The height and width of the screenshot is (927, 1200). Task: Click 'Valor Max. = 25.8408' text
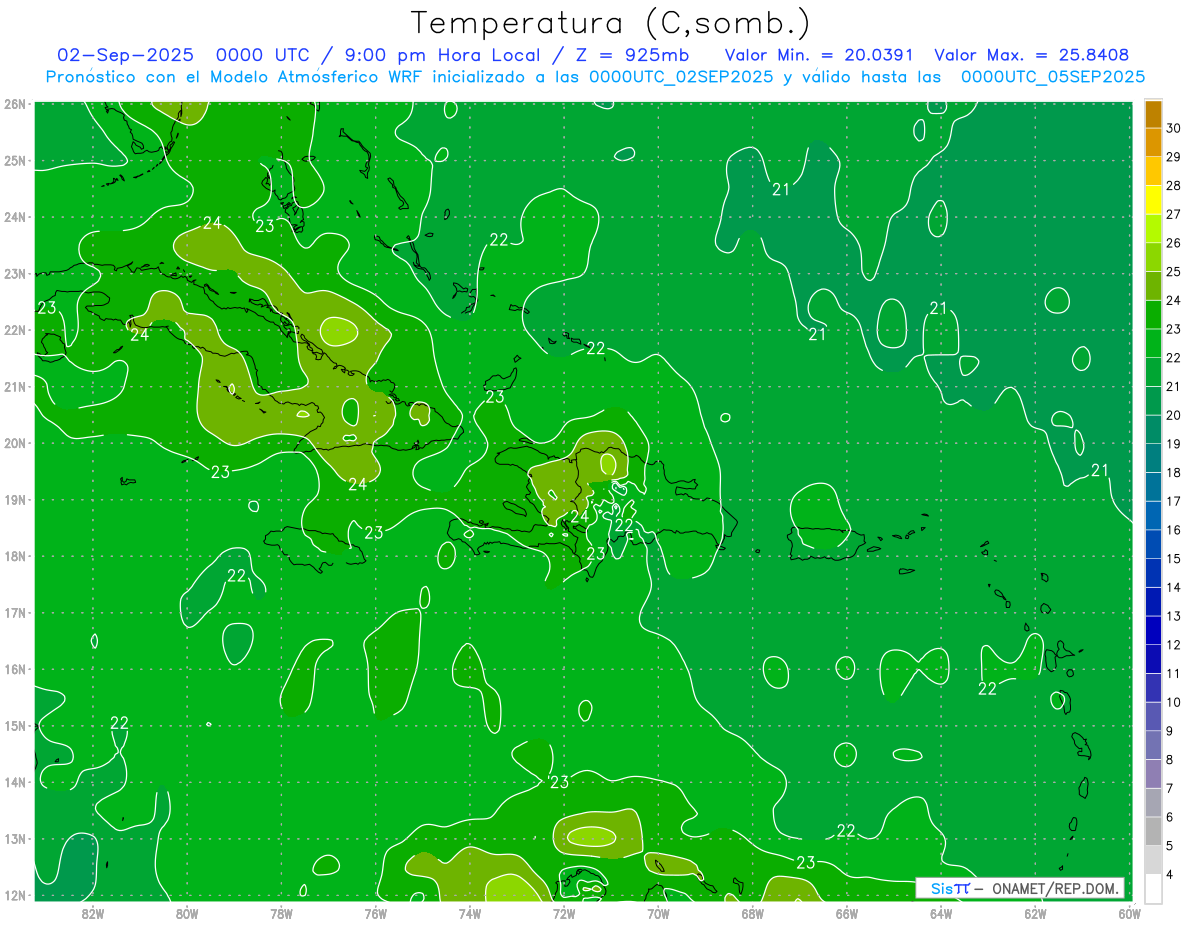[x=1031, y=55]
